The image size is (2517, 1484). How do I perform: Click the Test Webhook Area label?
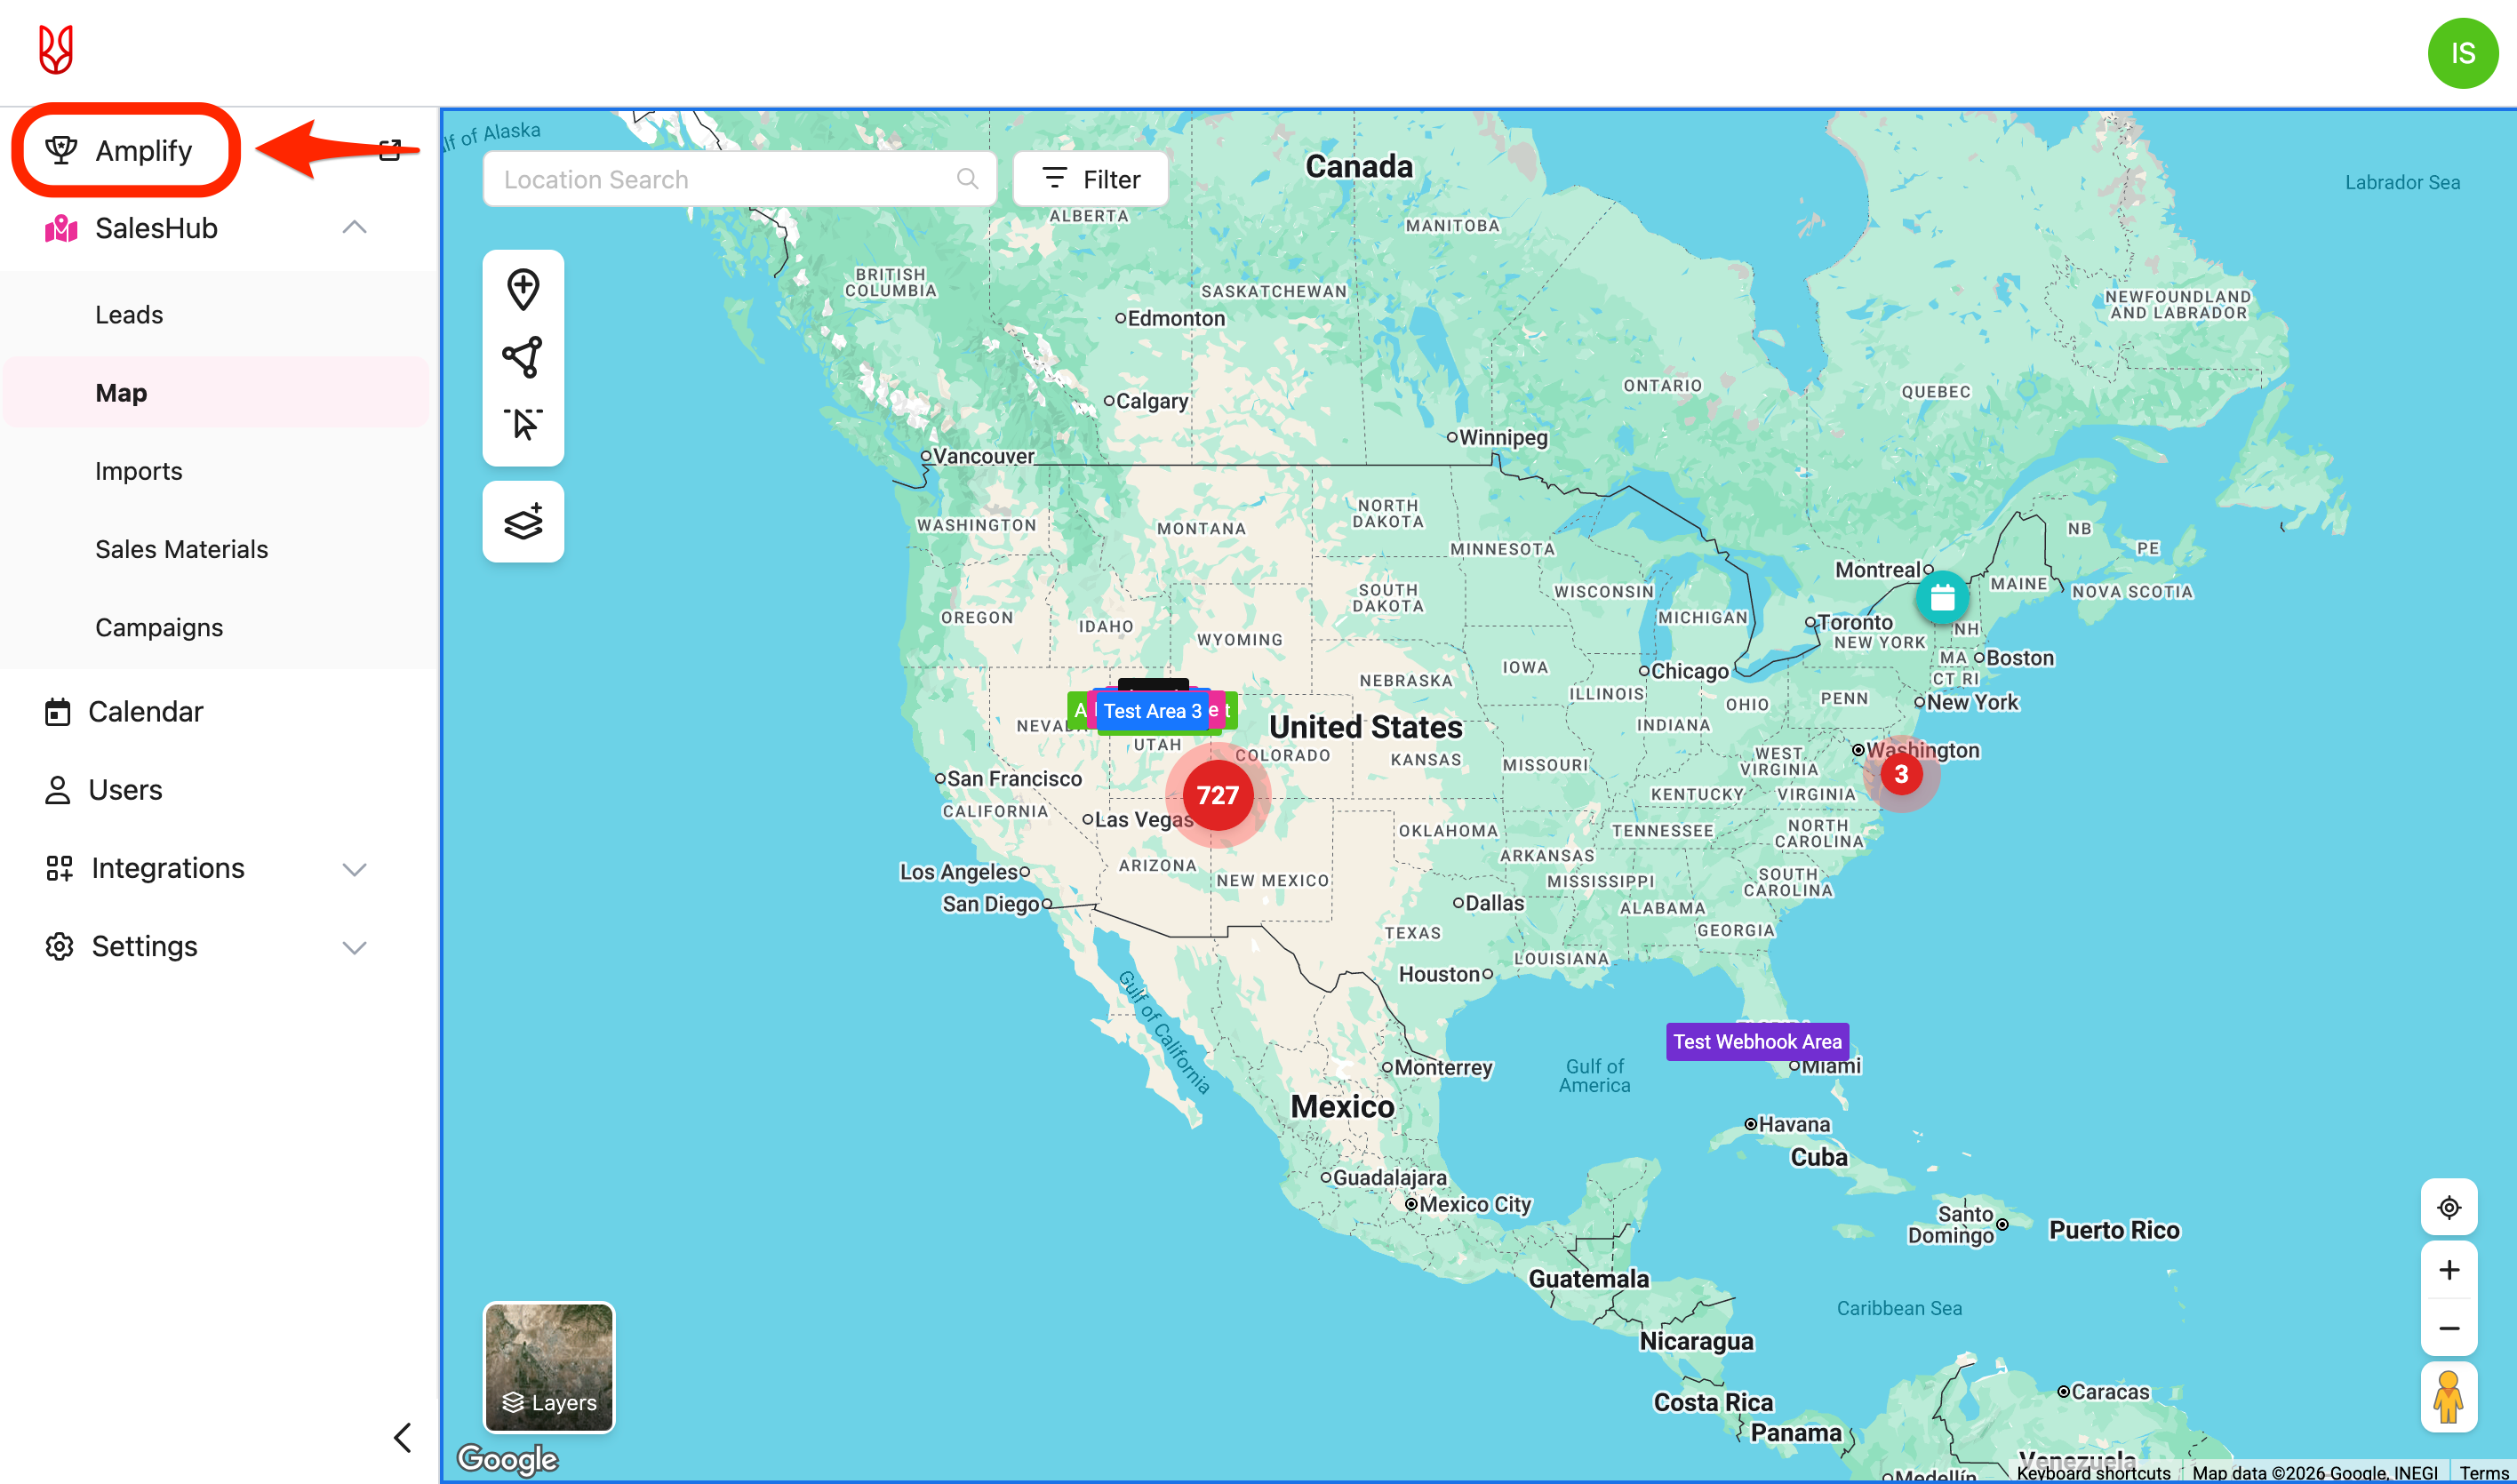pyautogui.click(x=1757, y=1041)
